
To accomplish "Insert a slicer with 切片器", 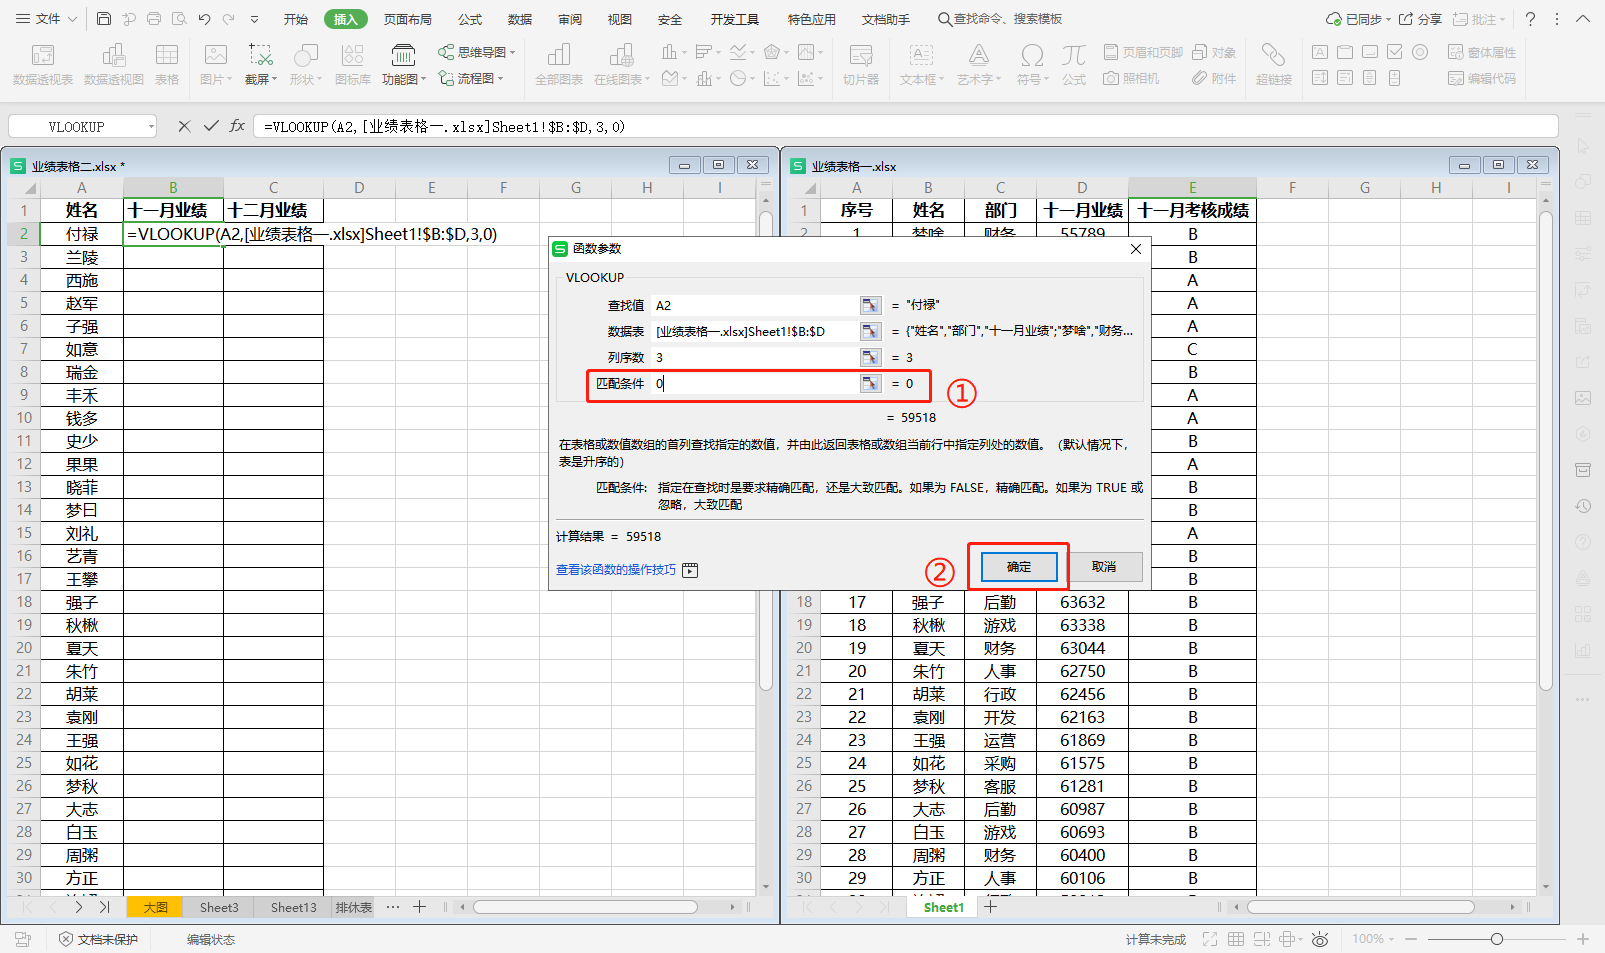I will [860, 63].
